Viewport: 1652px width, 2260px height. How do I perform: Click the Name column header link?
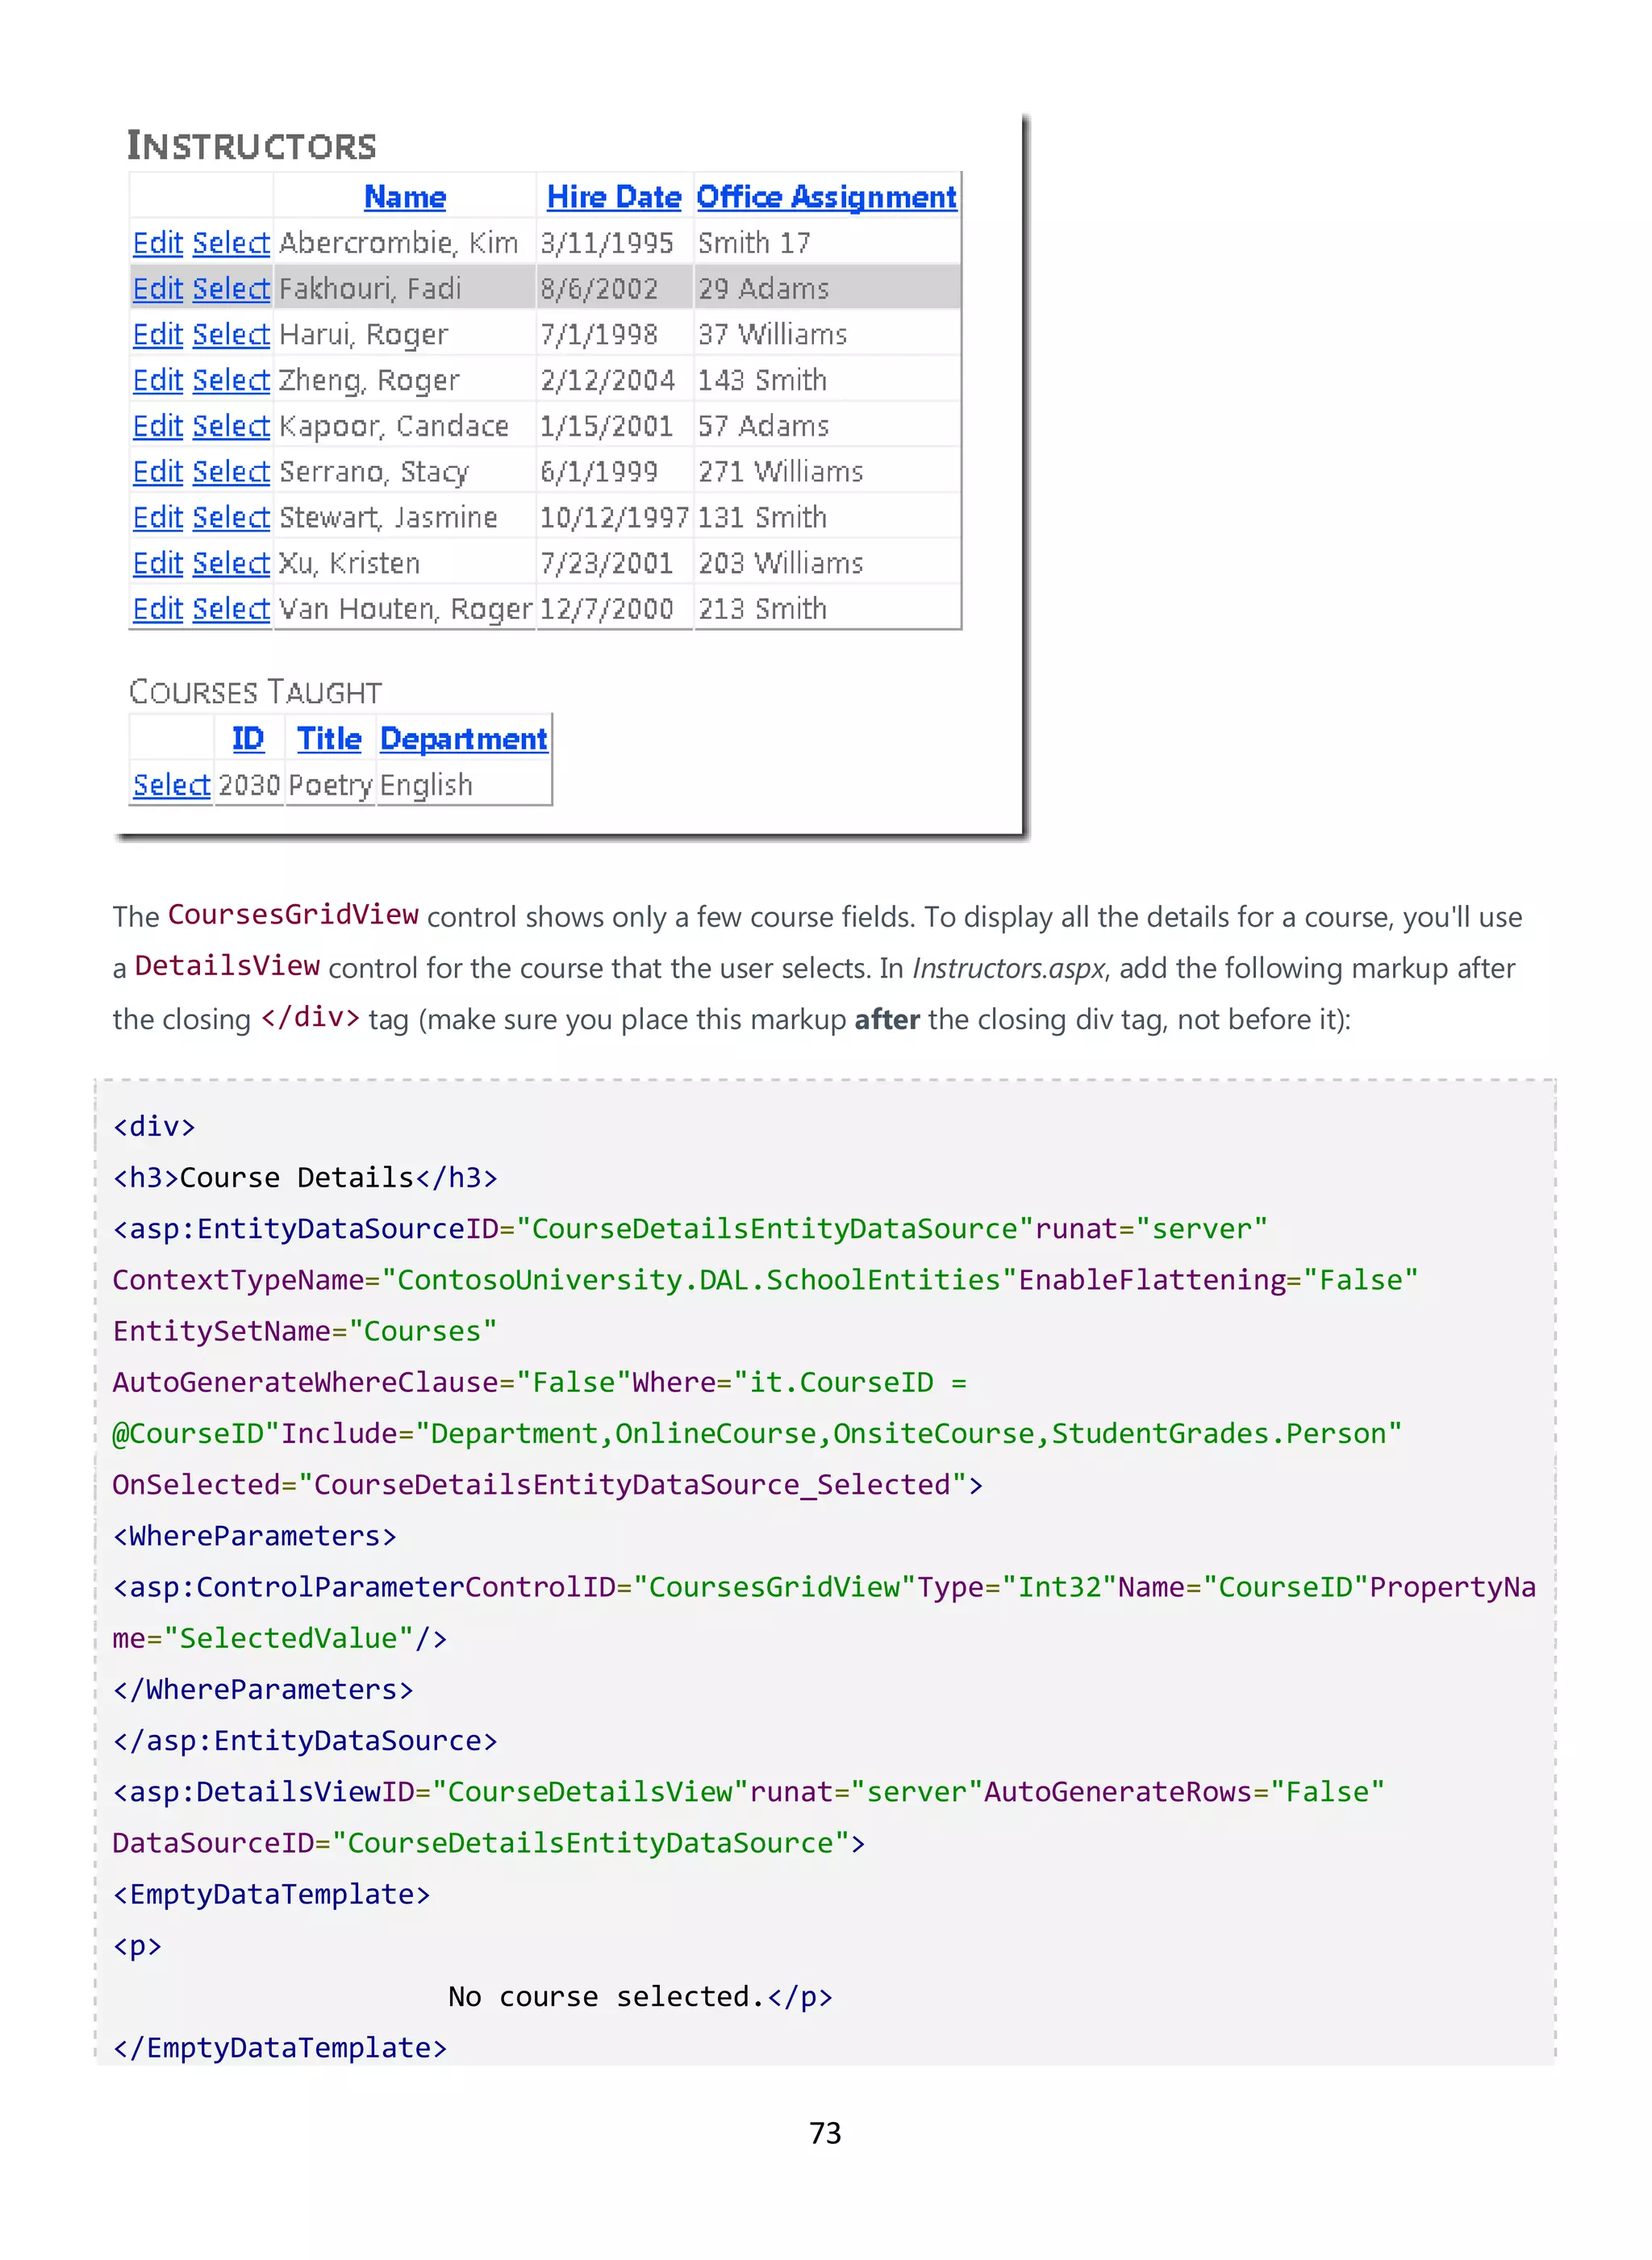point(405,197)
